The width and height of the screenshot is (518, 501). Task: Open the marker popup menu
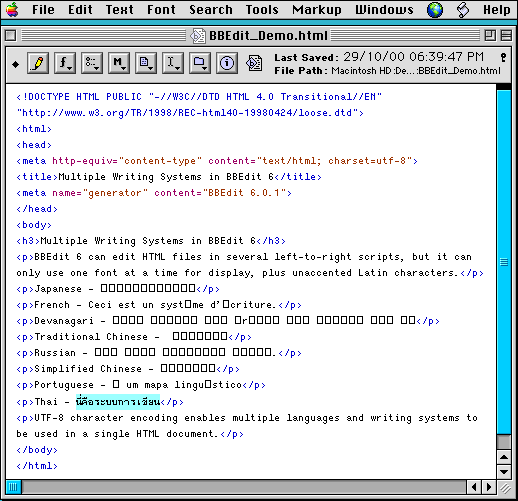tap(119, 63)
